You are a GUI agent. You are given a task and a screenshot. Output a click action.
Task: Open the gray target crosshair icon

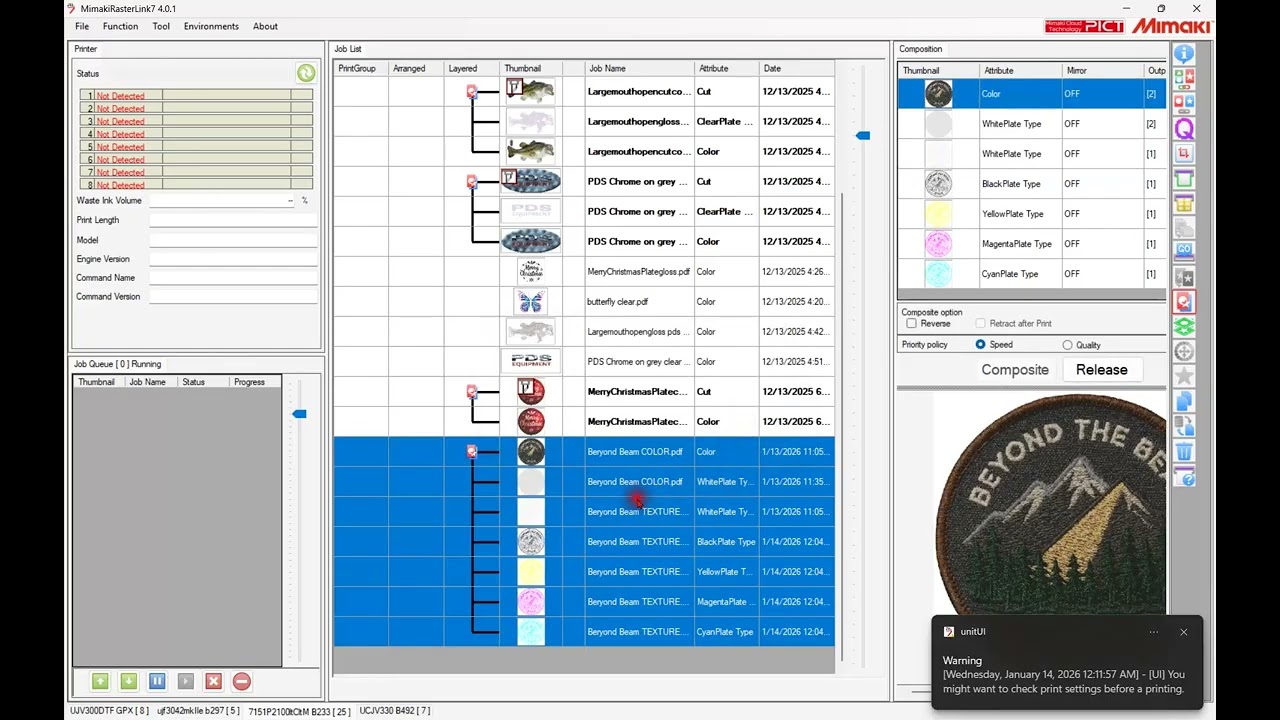point(1184,352)
